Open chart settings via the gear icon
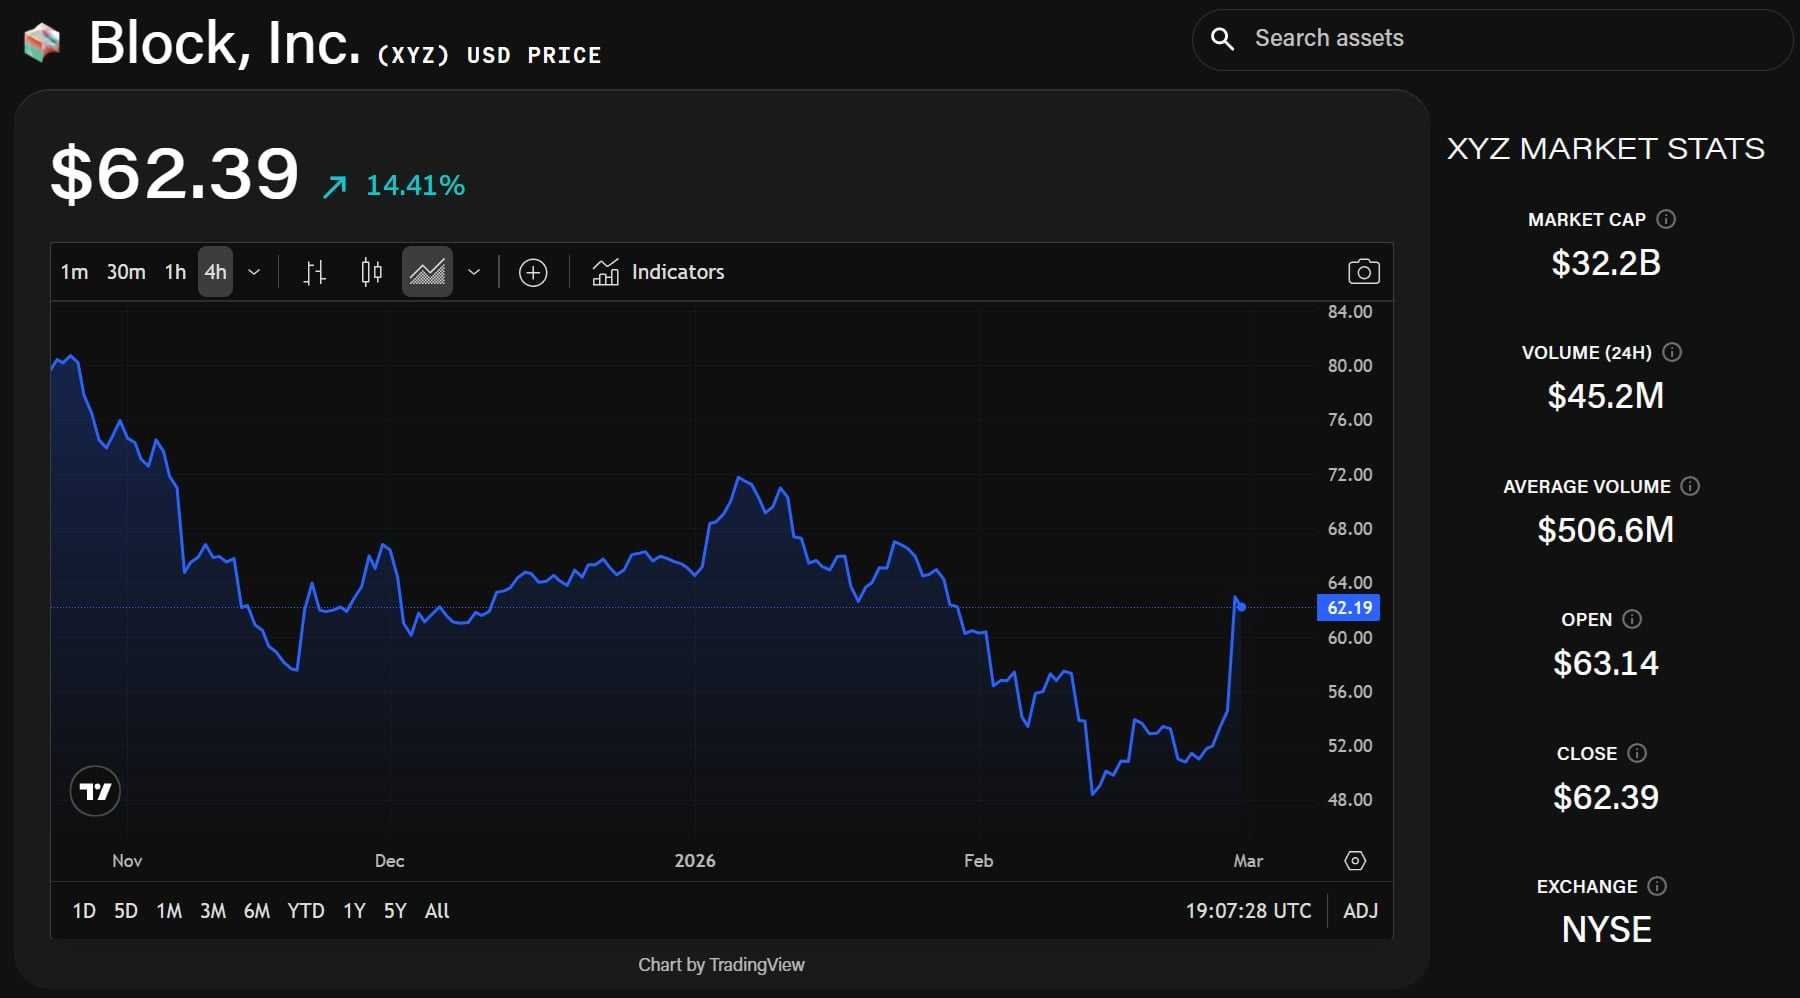Image resolution: width=1800 pixels, height=998 pixels. click(x=1355, y=860)
